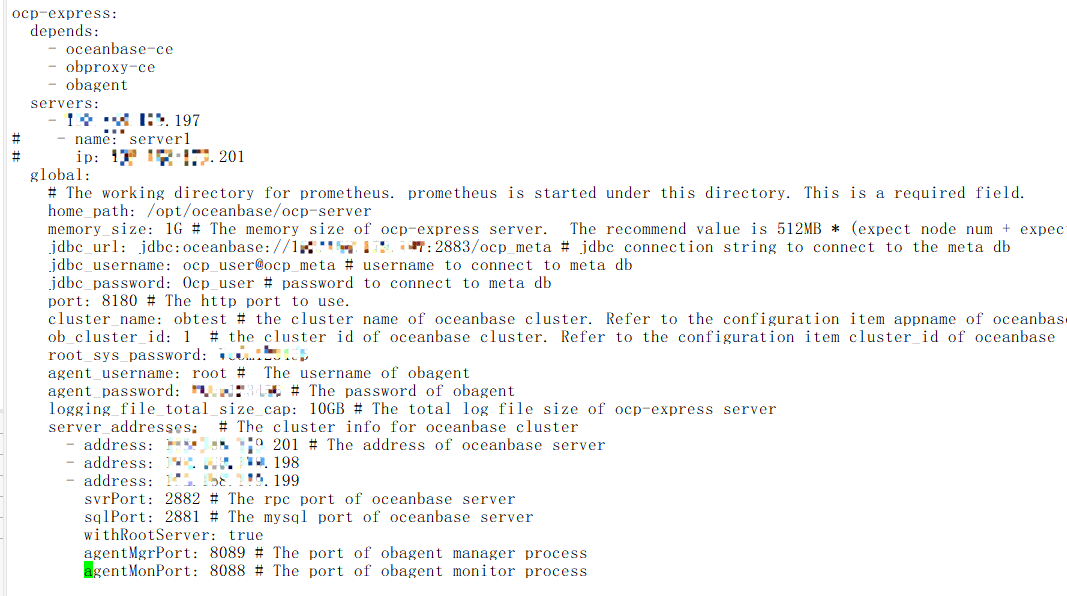The height and width of the screenshot is (596, 1067).
Task: Click the global: section key
Action: (x=60, y=176)
